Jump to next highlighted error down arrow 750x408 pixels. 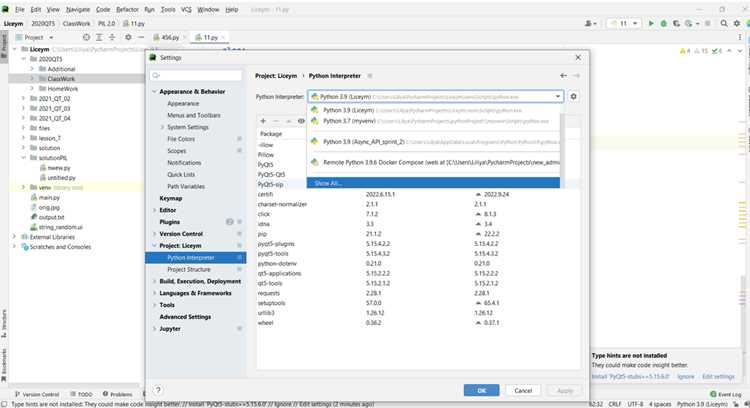pos(739,51)
